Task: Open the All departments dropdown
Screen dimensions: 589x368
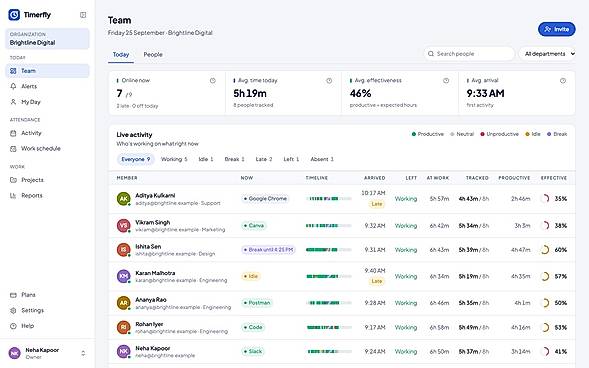Action: coord(548,54)
